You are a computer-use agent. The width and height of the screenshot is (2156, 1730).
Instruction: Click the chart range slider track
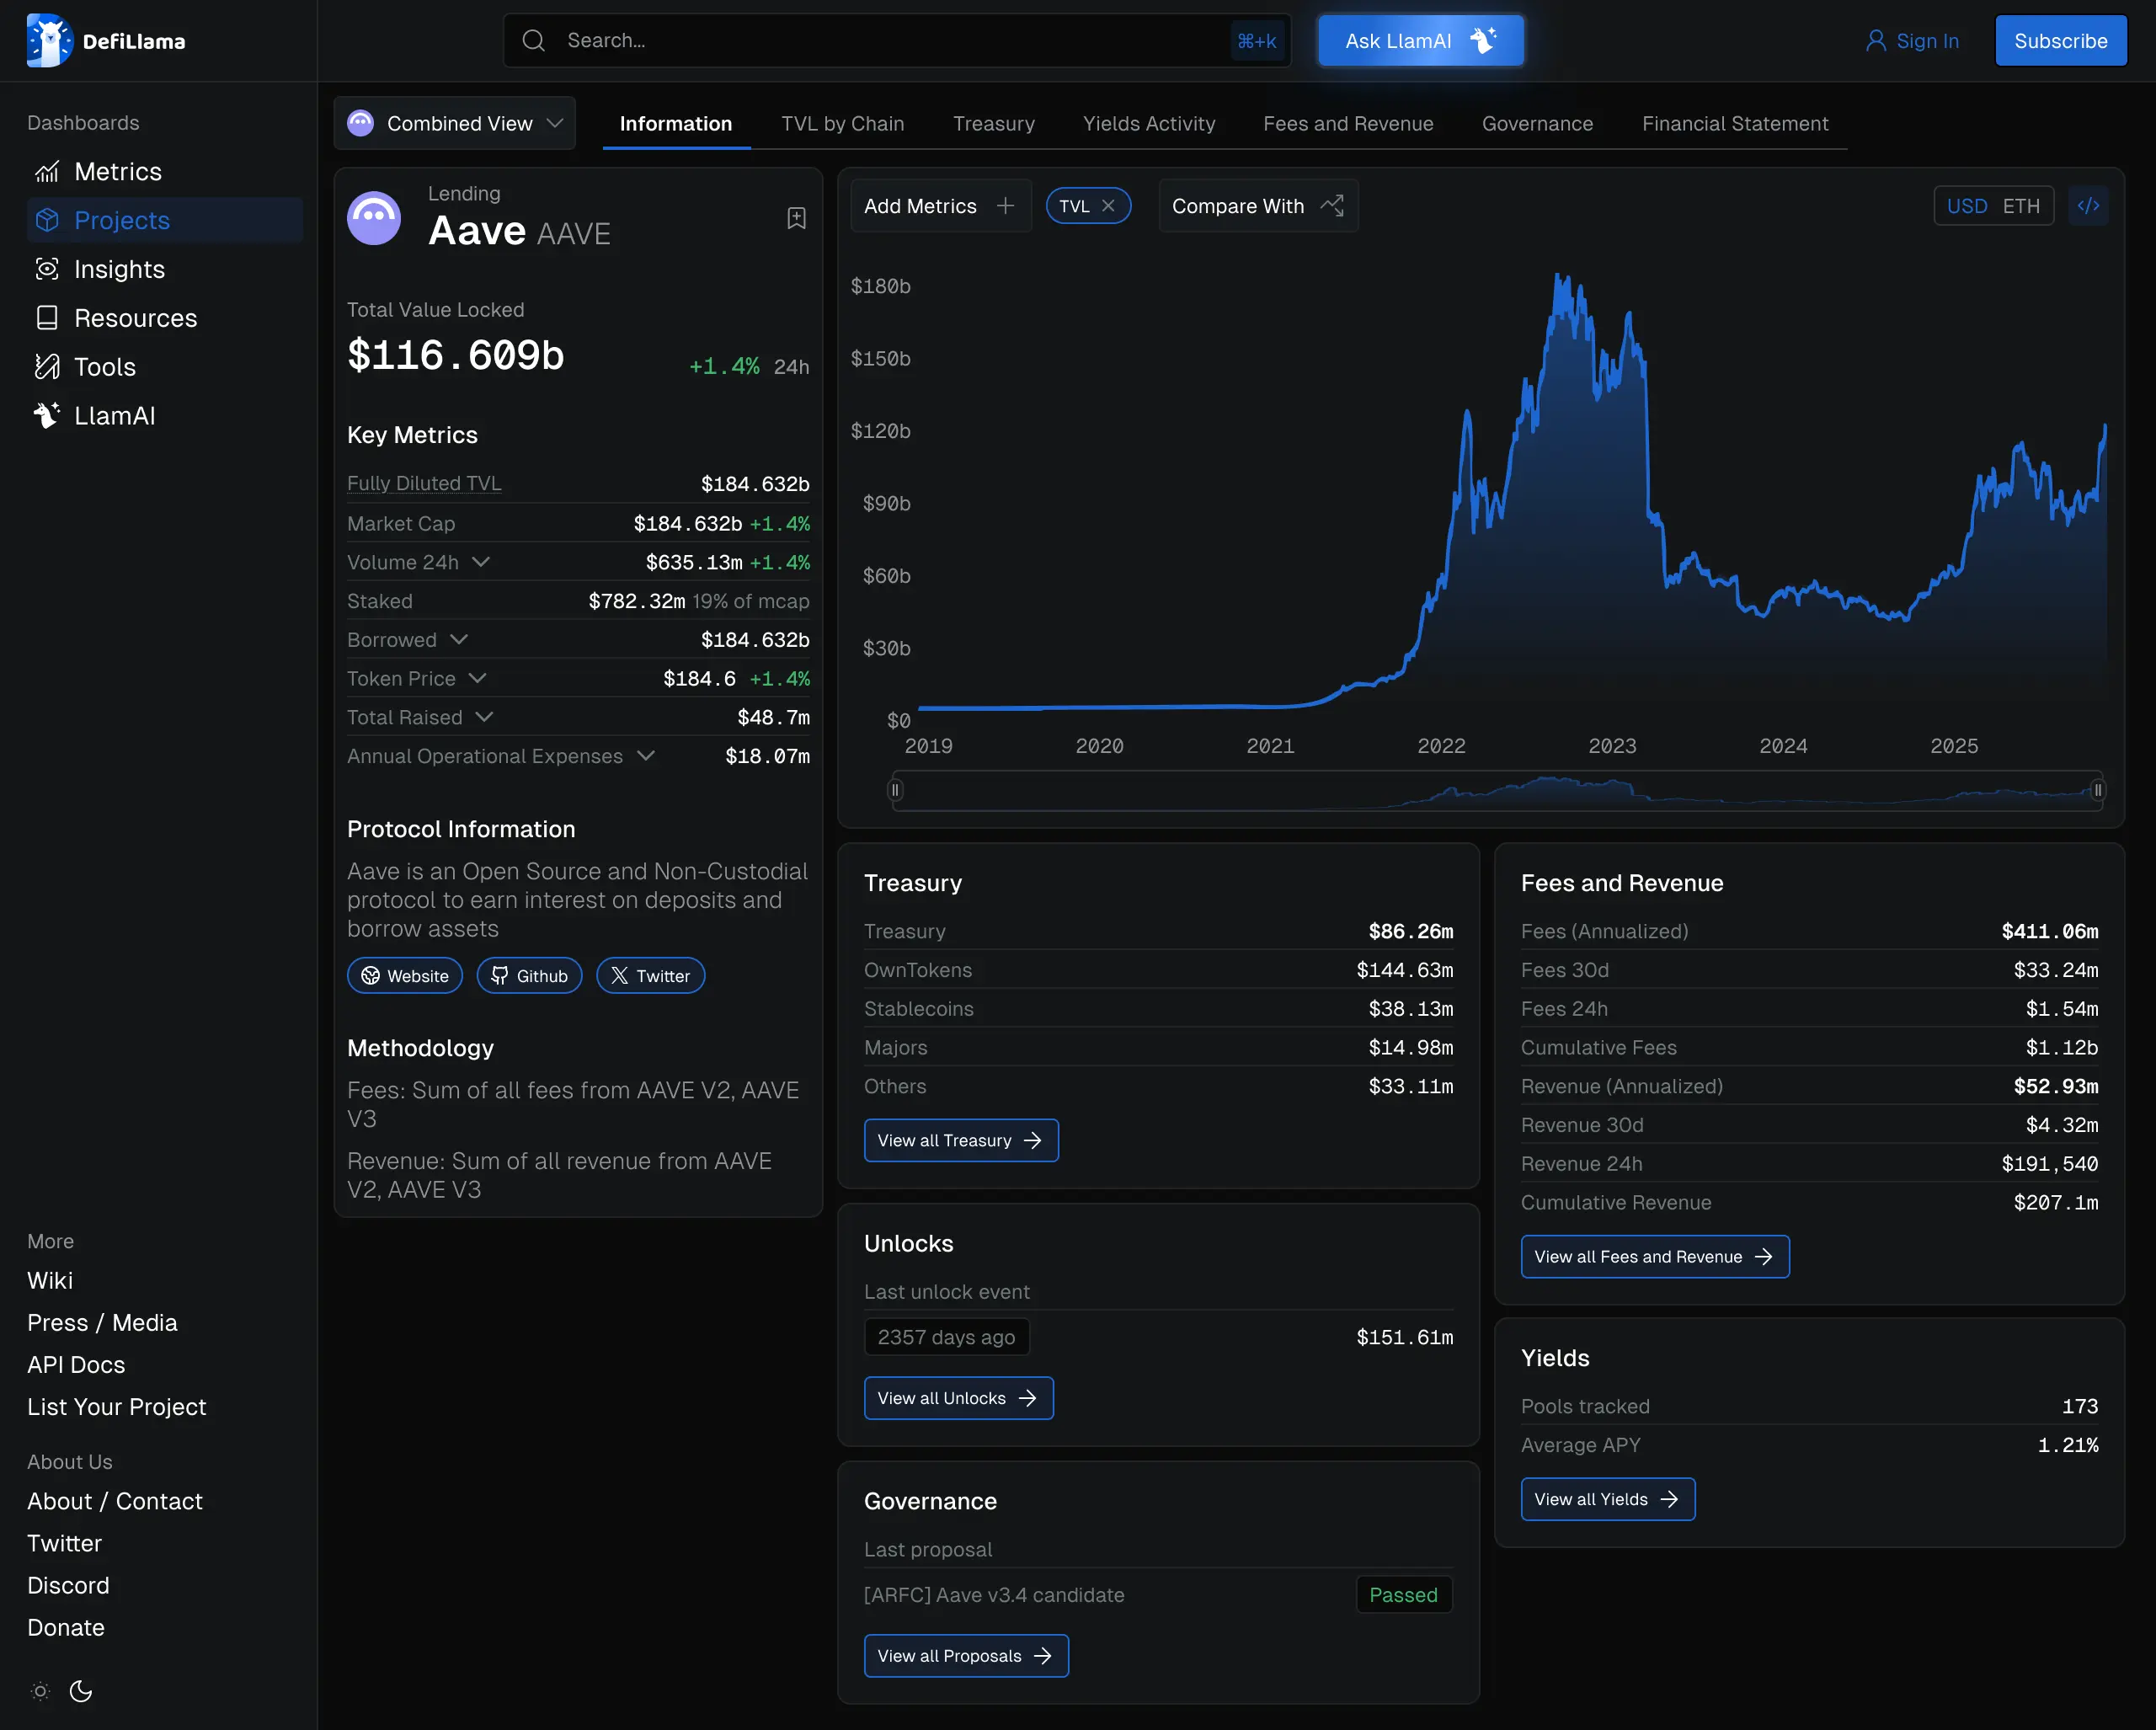click(x=1497, y=790)
